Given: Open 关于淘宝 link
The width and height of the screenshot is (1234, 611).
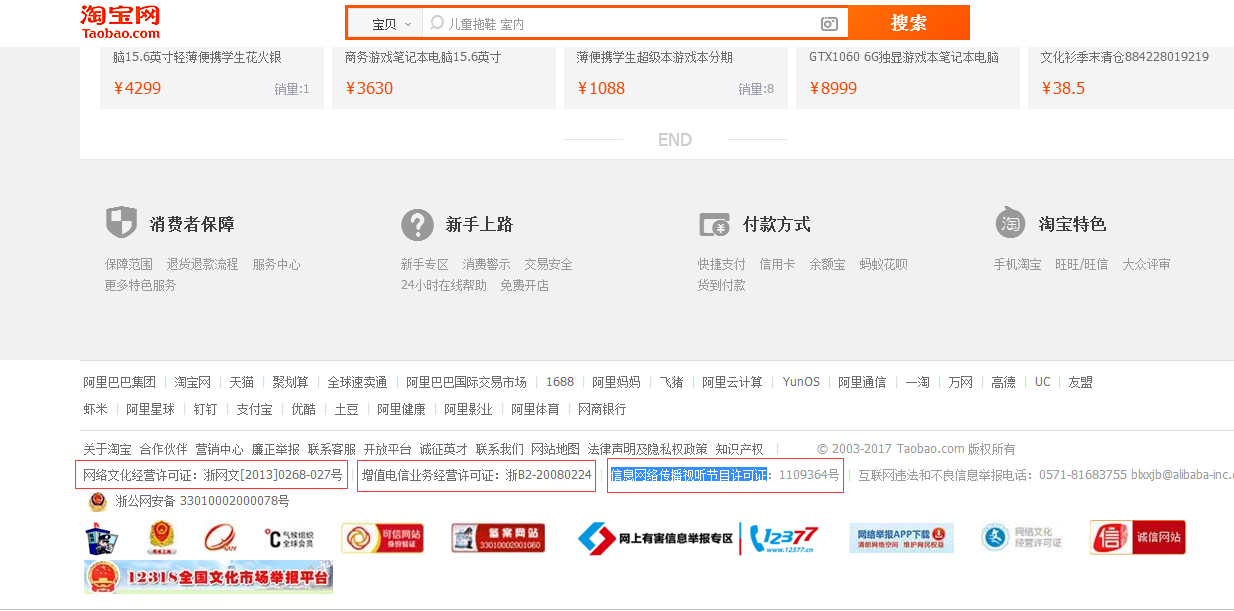Looking at the screenshot, I should tap(108, 449).
